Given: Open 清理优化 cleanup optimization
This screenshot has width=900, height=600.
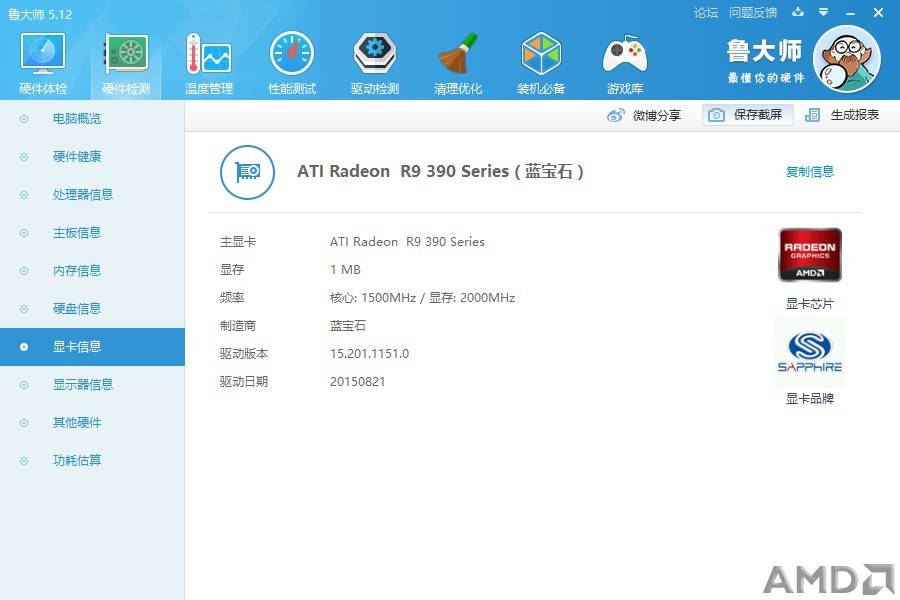Looking at the screenshot, I should (457, 63).
